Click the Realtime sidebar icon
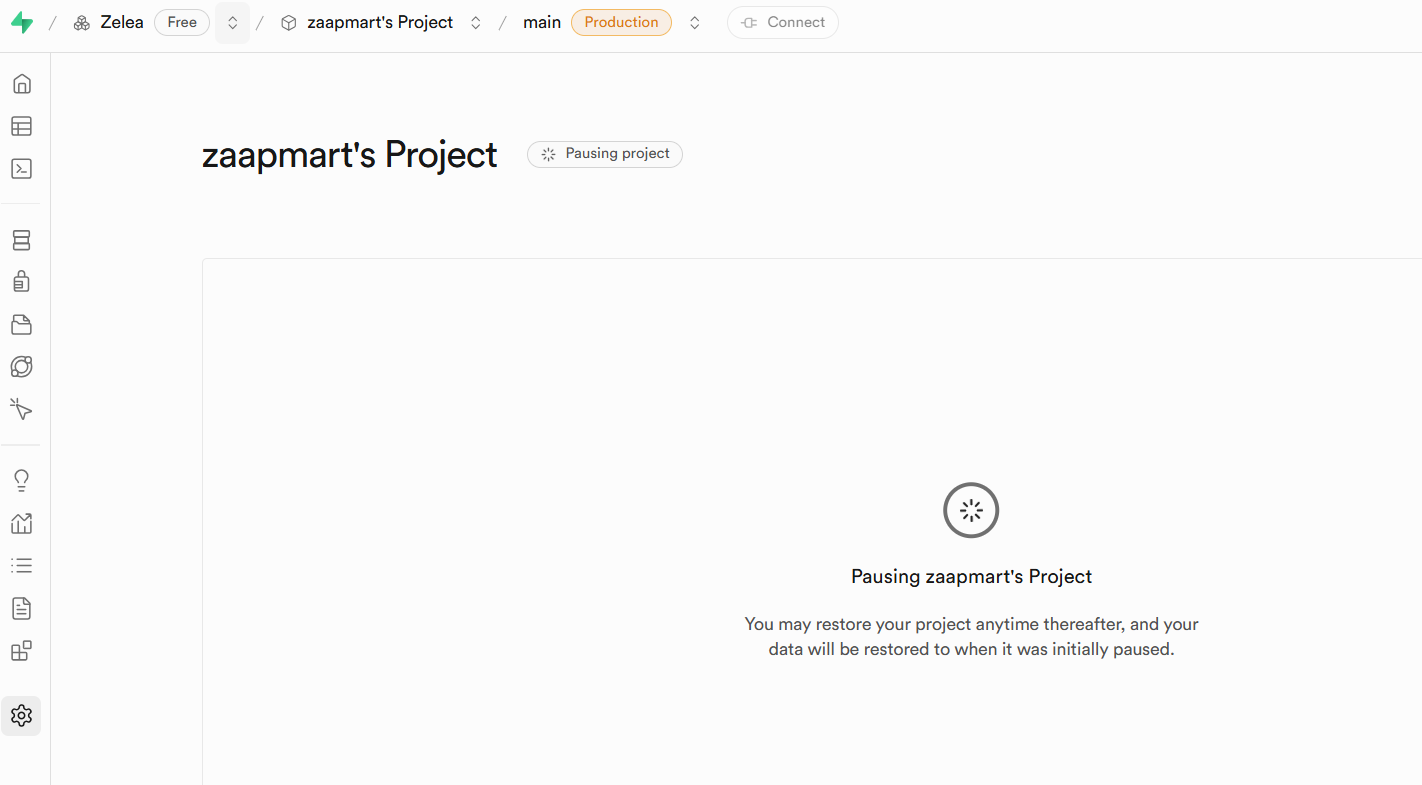This screenshot has width=1422, height=785. point(21,409)
